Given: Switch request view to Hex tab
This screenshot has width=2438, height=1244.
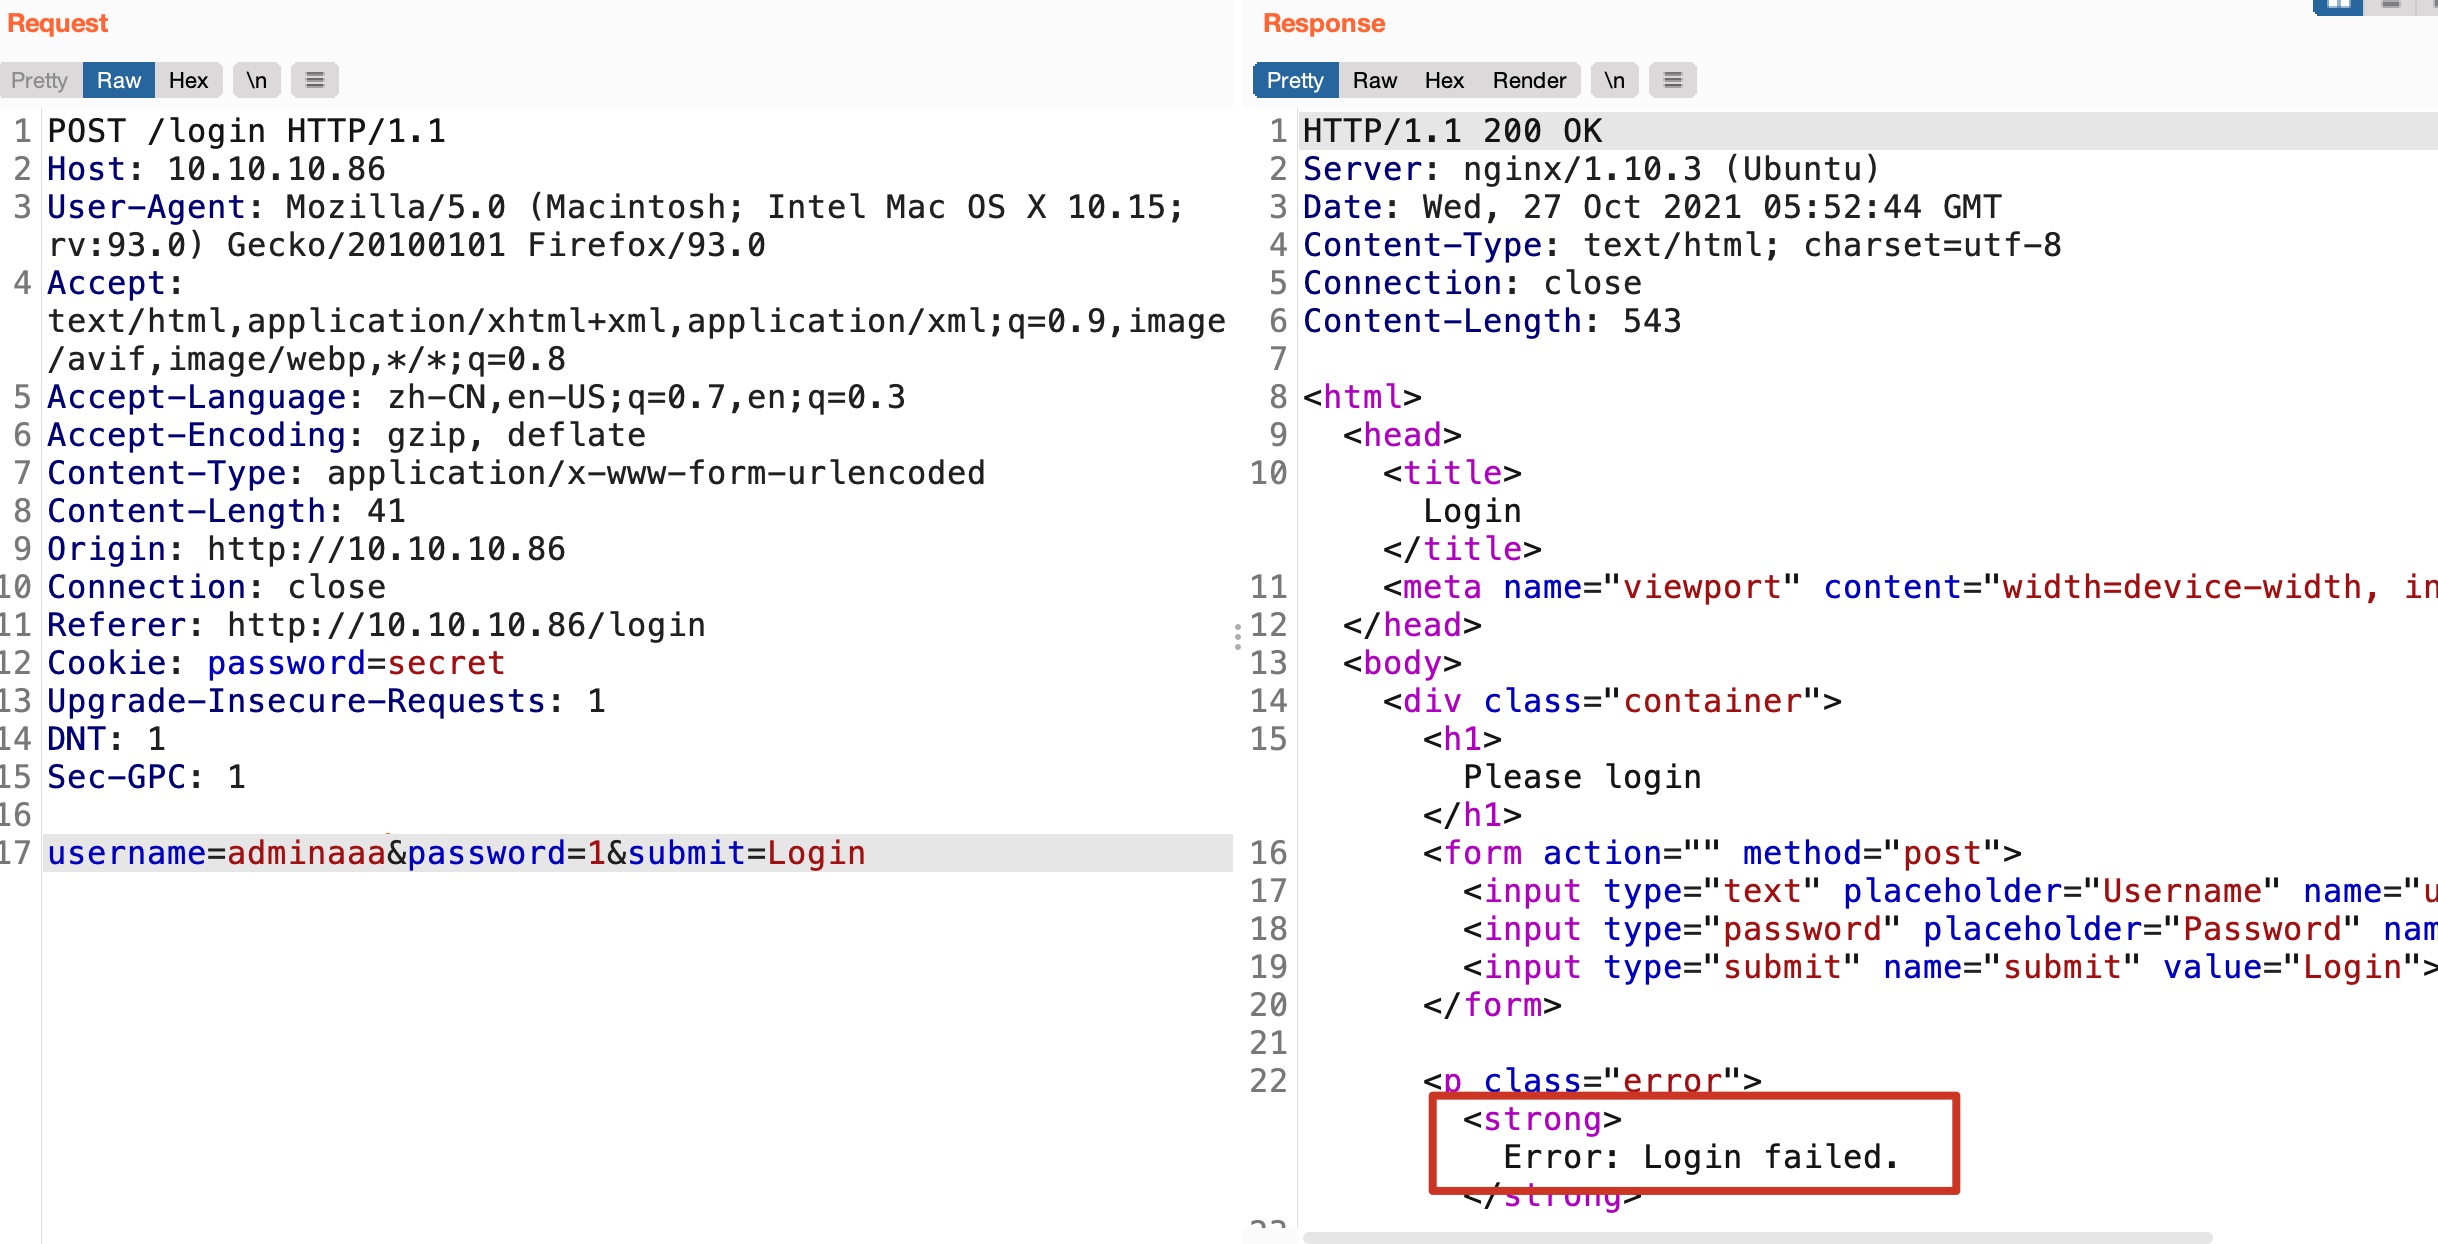Looking at the screenshot, I should click(188, 80).
